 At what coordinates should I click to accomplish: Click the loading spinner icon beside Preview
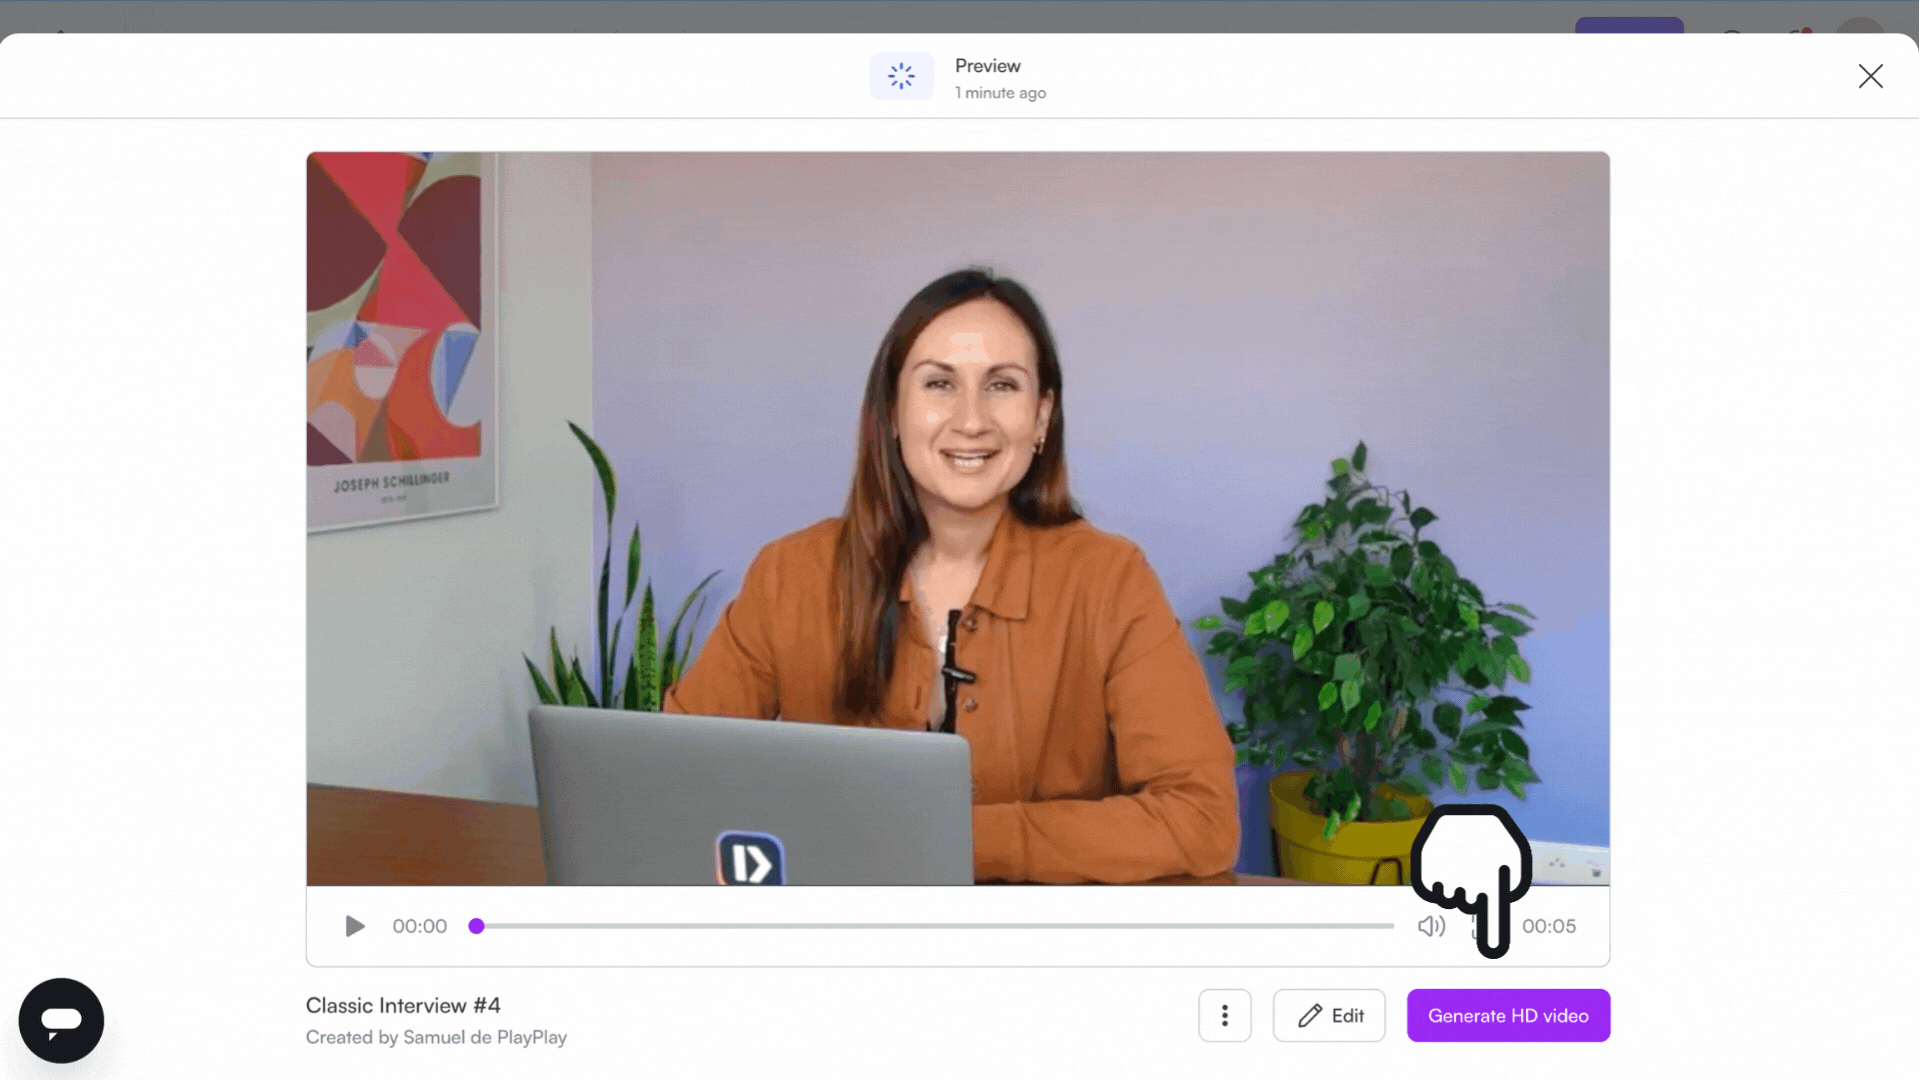click(x=901, y=76)
